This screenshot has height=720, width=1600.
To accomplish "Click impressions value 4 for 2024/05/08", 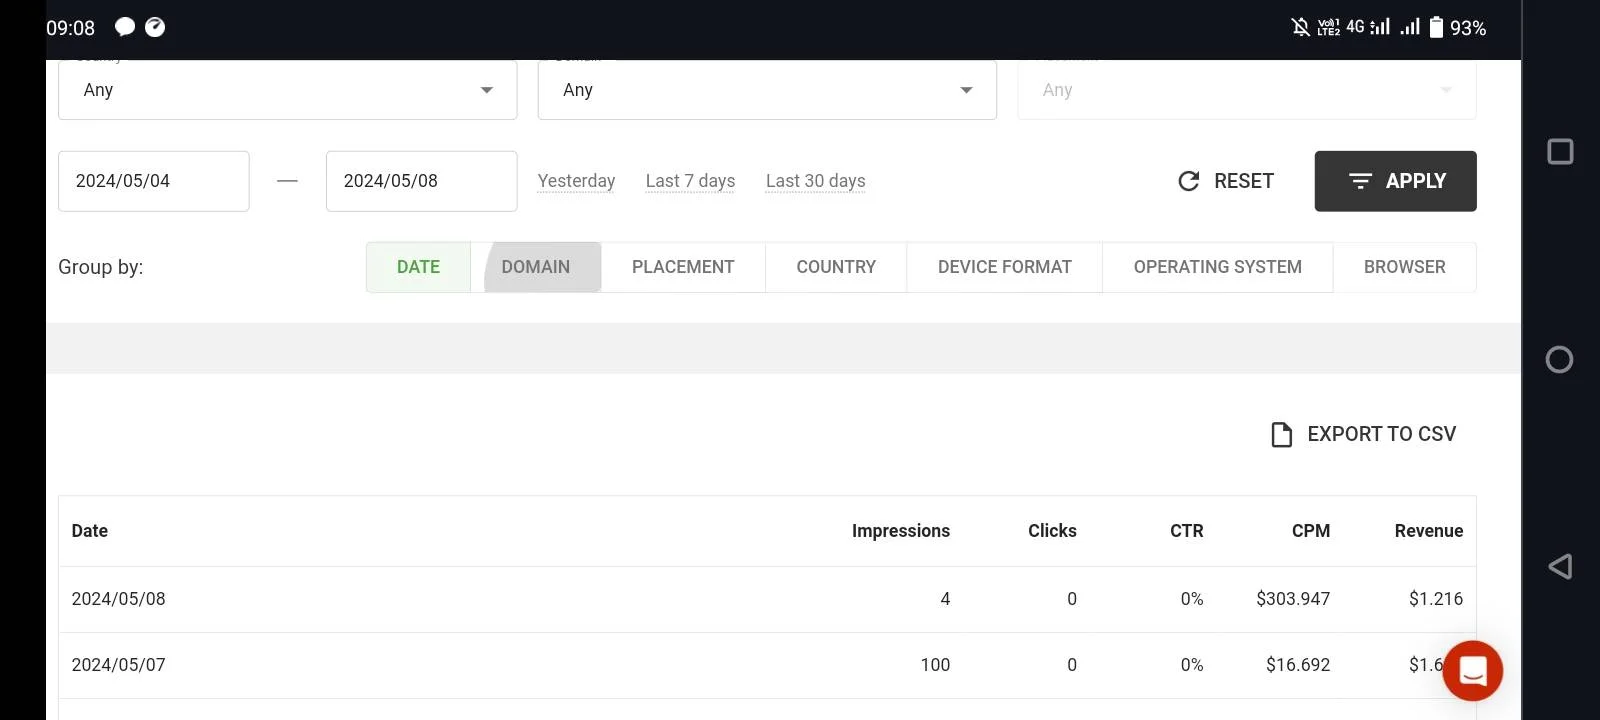I will tap(945, 599).
